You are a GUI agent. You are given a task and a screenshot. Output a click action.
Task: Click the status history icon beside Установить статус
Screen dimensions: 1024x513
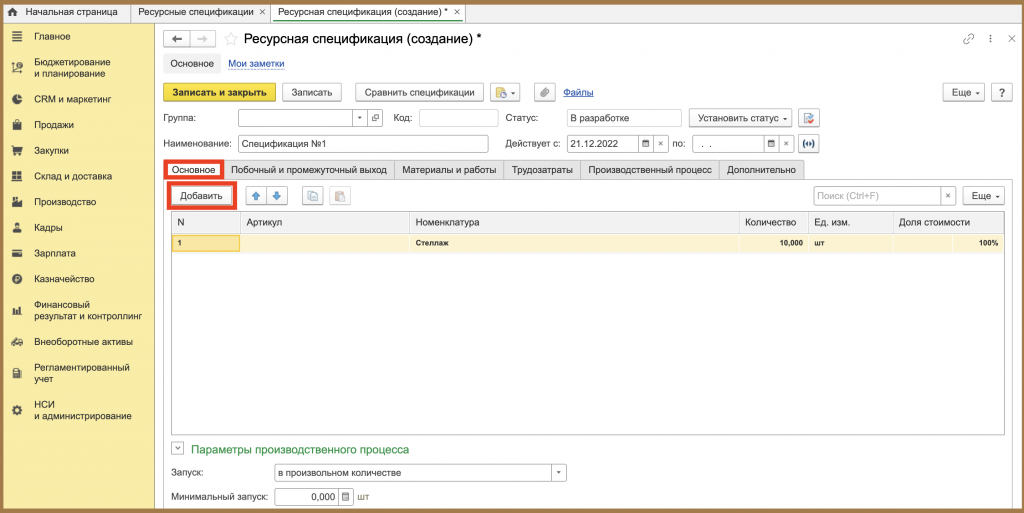point(809,118)
